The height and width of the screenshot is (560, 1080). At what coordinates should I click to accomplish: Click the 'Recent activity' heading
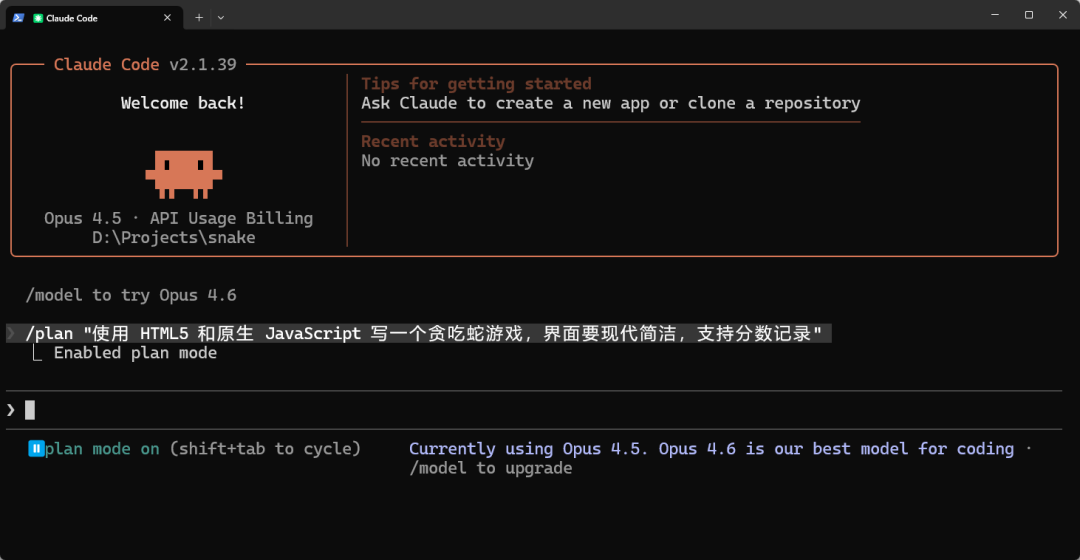coord(432,141)
